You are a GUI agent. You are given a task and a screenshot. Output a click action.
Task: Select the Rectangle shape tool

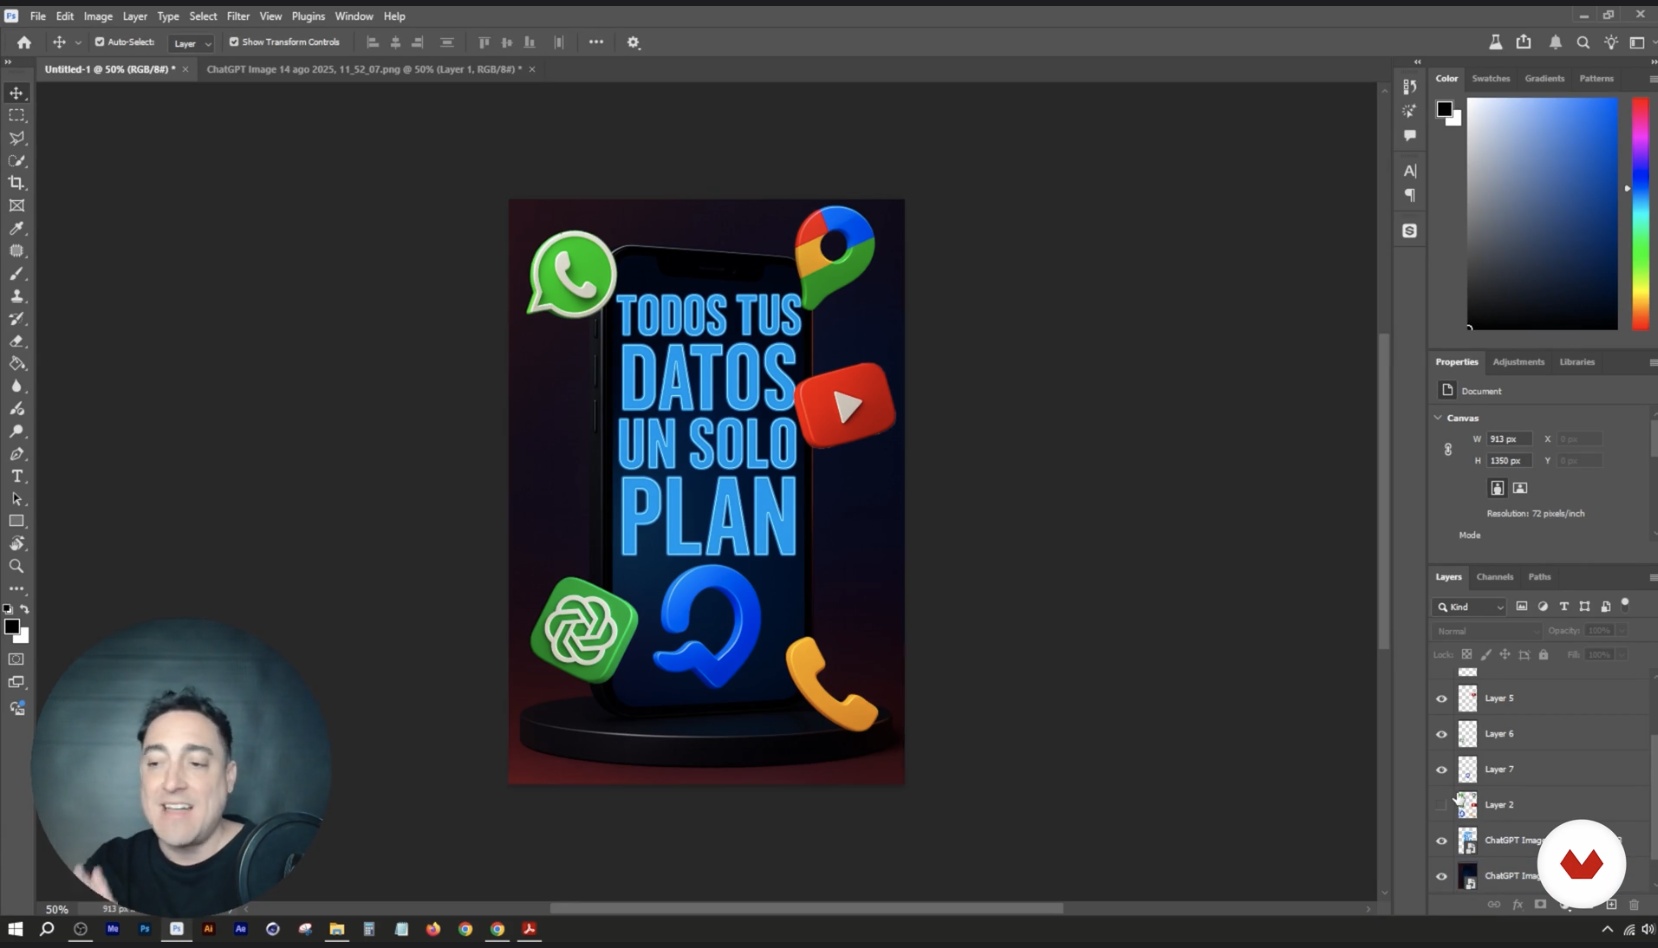[x=17, y=521]
